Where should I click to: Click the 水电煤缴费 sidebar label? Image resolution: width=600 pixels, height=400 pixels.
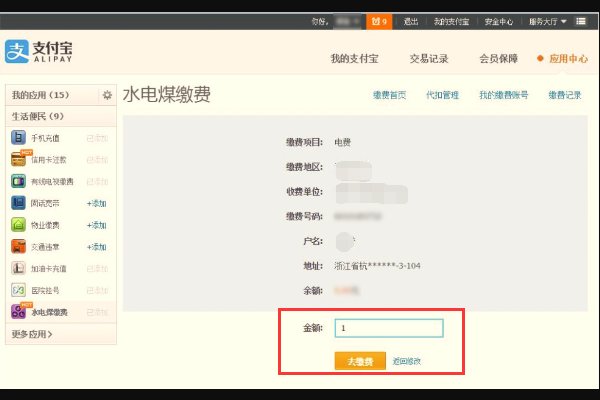pyautogui.click(x=49, y=312)
